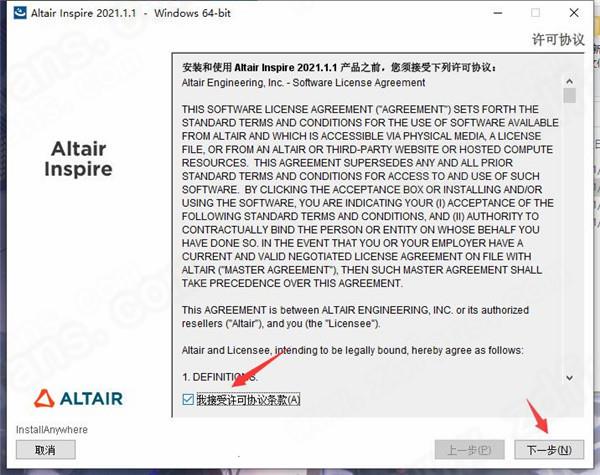The width and height of the screenshot is (600, 475).
Task: Click the 取消 cancel button
Action: 46,450
